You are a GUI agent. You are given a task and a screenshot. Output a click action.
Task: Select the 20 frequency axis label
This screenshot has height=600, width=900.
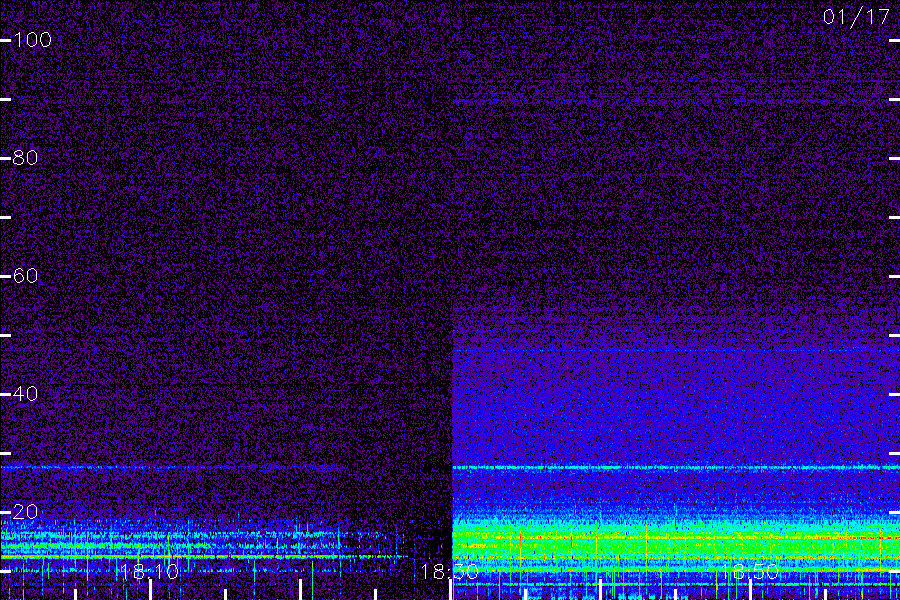[x=26, y=512]
